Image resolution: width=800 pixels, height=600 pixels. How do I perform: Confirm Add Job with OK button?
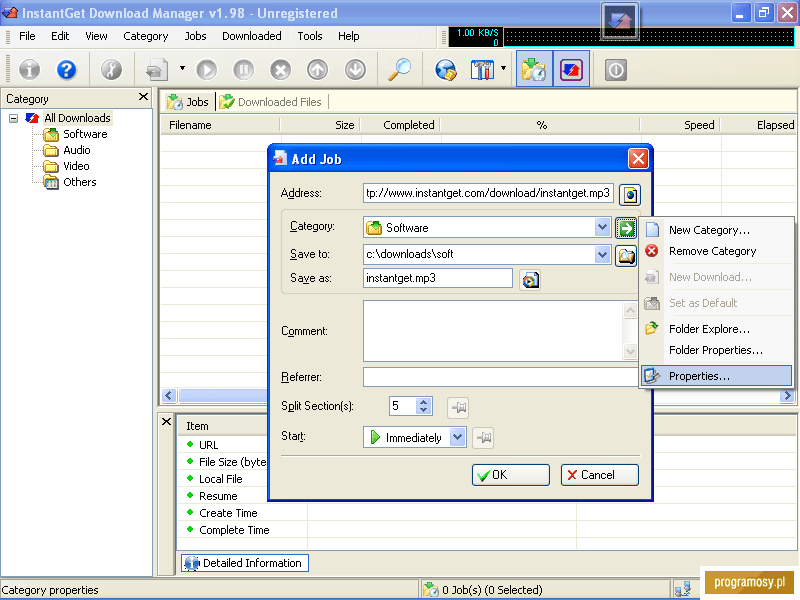510,475
